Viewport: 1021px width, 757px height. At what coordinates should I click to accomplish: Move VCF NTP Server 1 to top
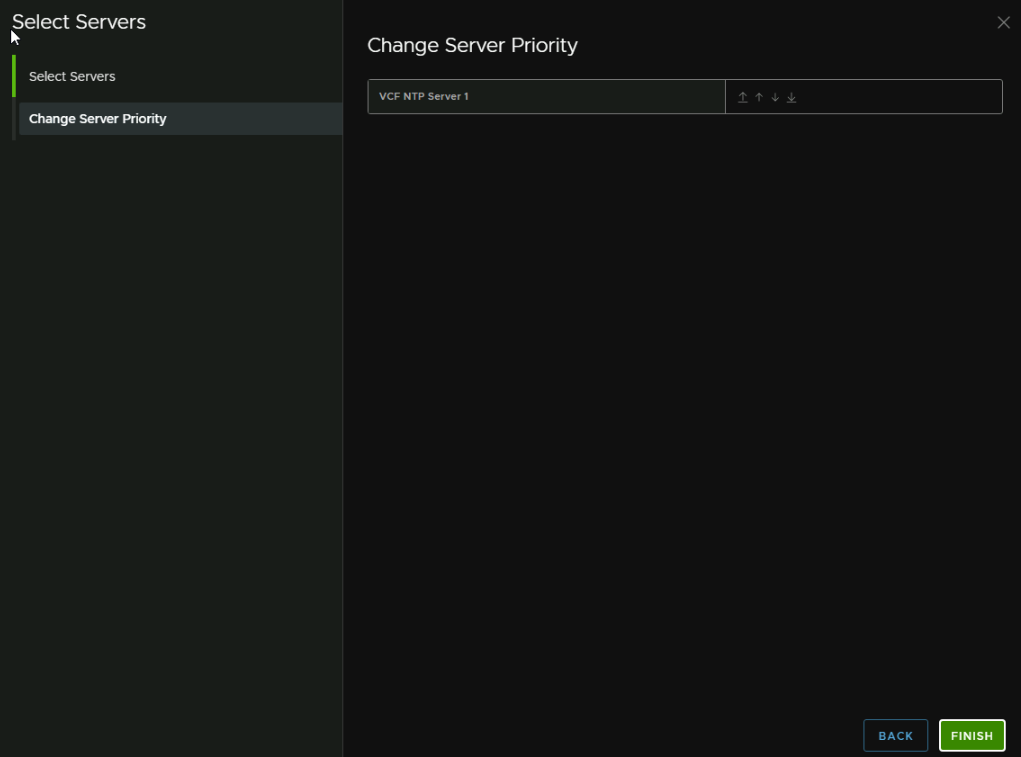coord(742,97)
